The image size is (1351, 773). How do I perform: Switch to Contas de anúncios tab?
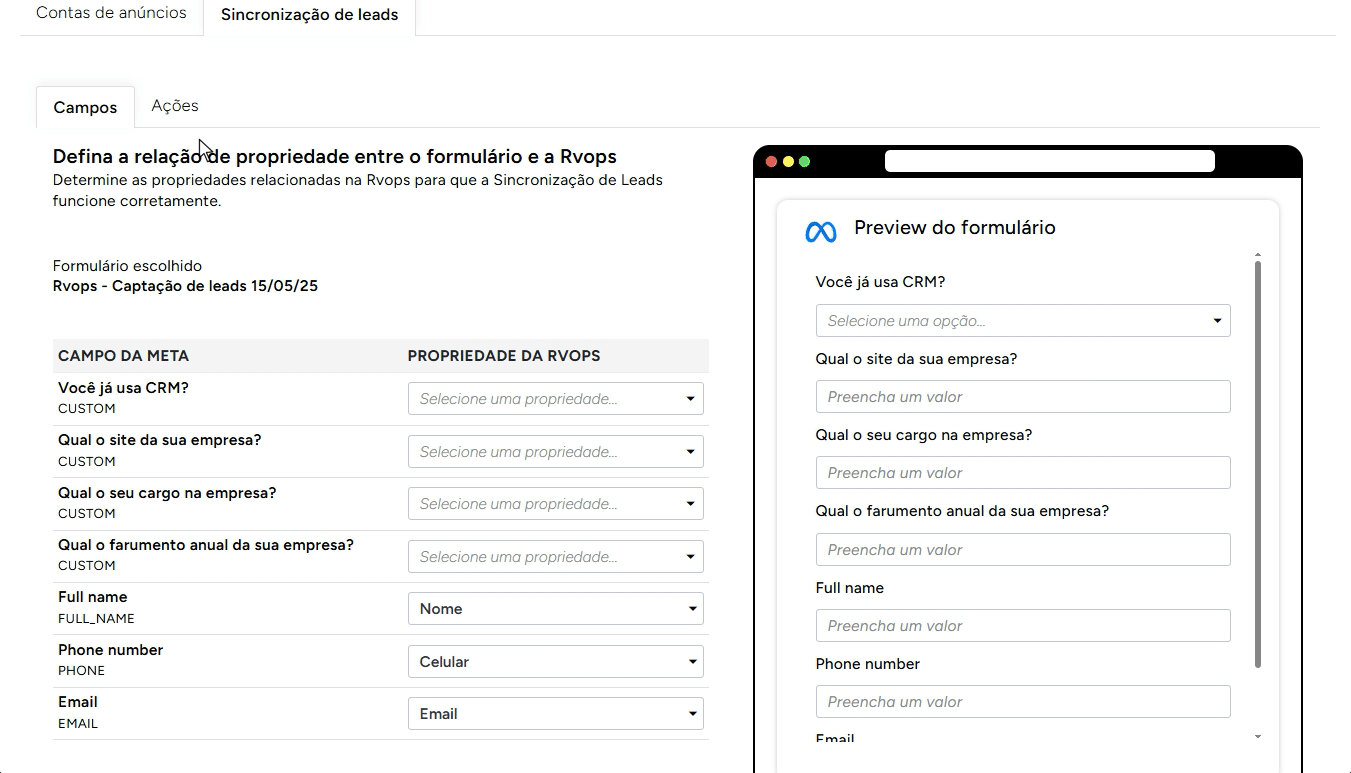tap(111, 14)
